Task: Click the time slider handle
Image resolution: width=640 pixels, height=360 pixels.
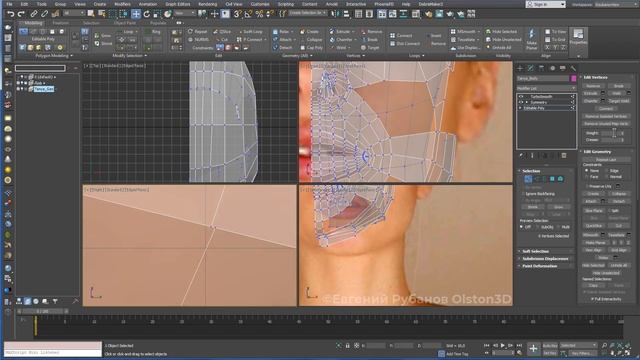Action: (x=42, y=311)
